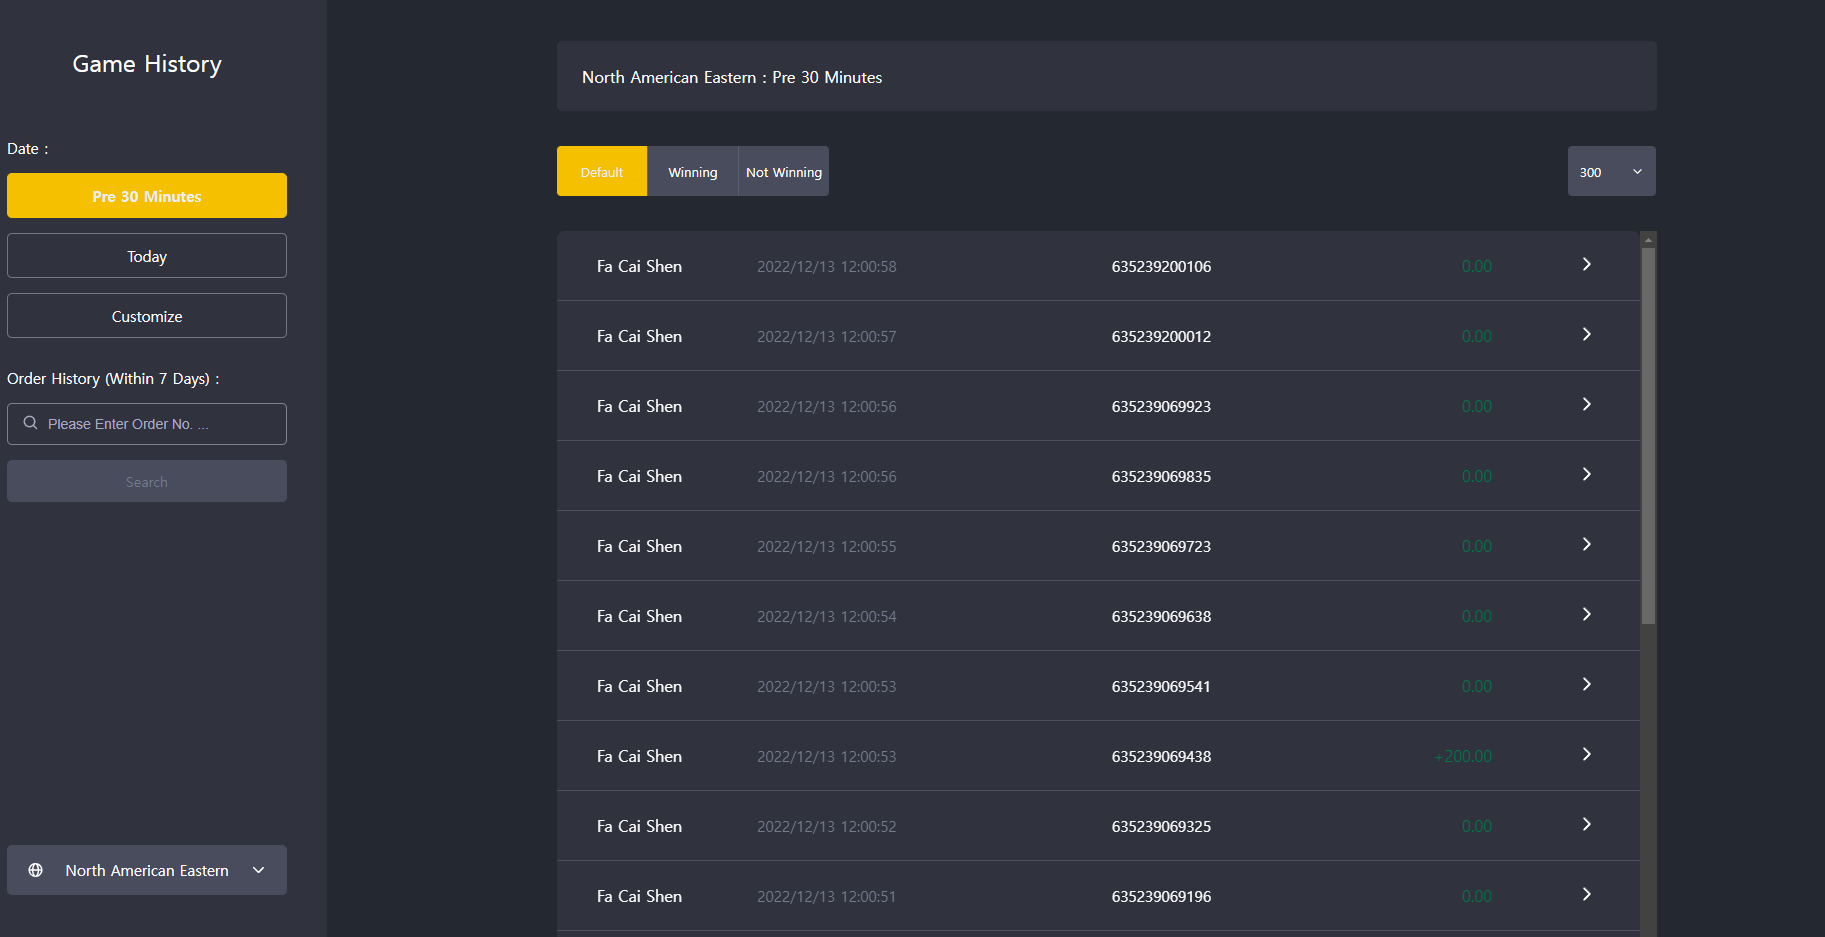
Task: Expand details for order 635239069638
Action: tap(1587, 614)
